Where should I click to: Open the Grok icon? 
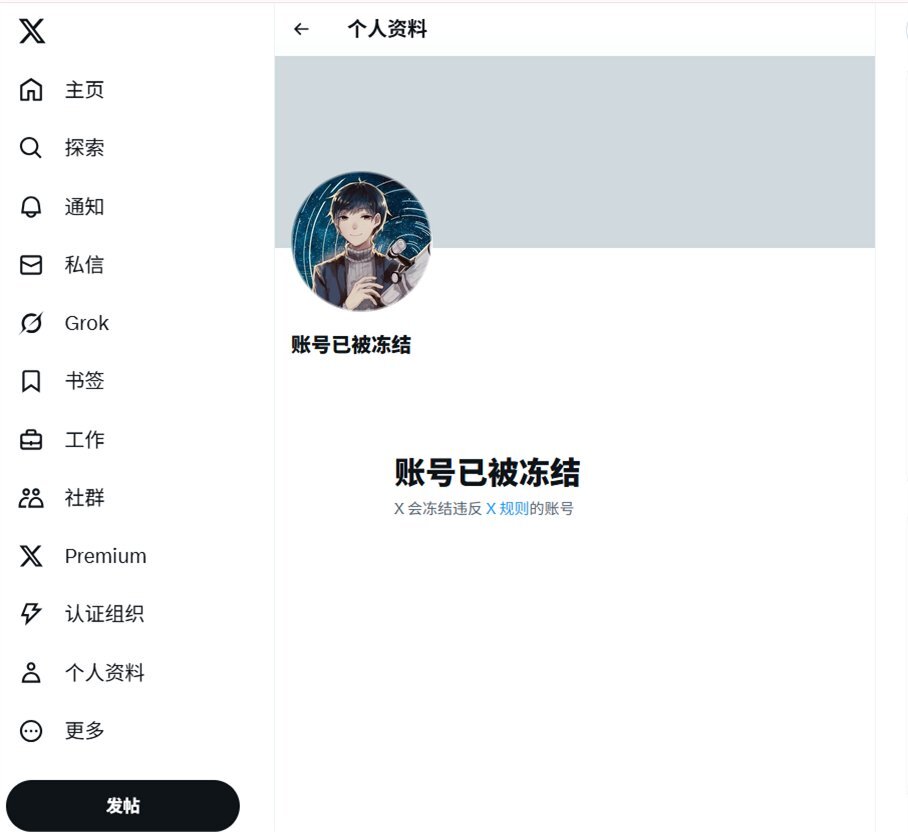click(x=31, y=322)
